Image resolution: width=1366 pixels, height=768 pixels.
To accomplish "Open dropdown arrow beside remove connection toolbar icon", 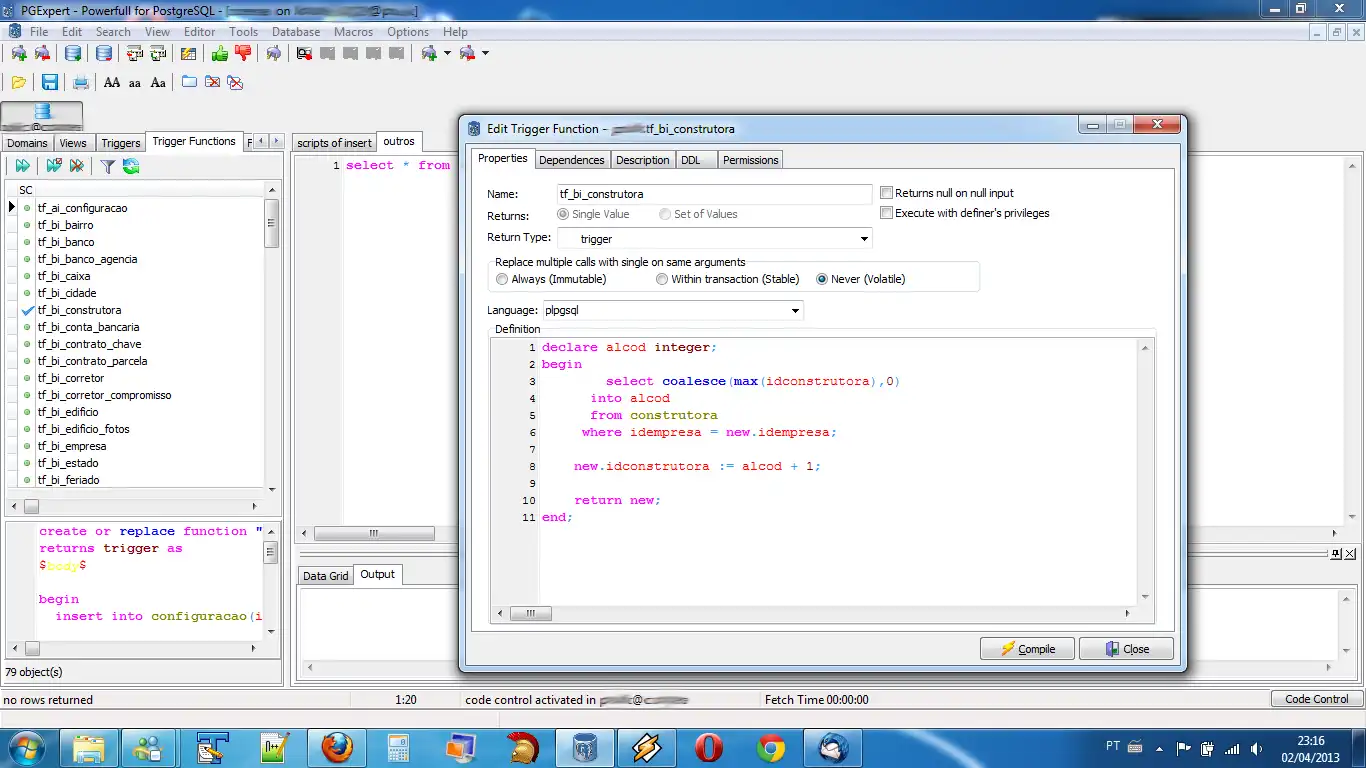I will [x=485, y=53].
